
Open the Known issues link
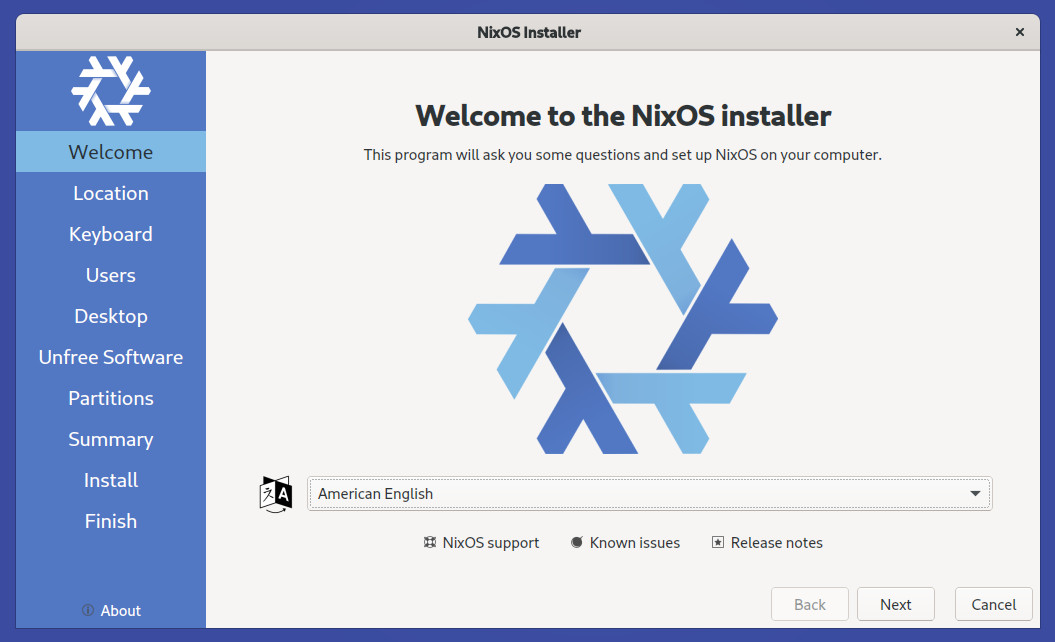[625, 542]
